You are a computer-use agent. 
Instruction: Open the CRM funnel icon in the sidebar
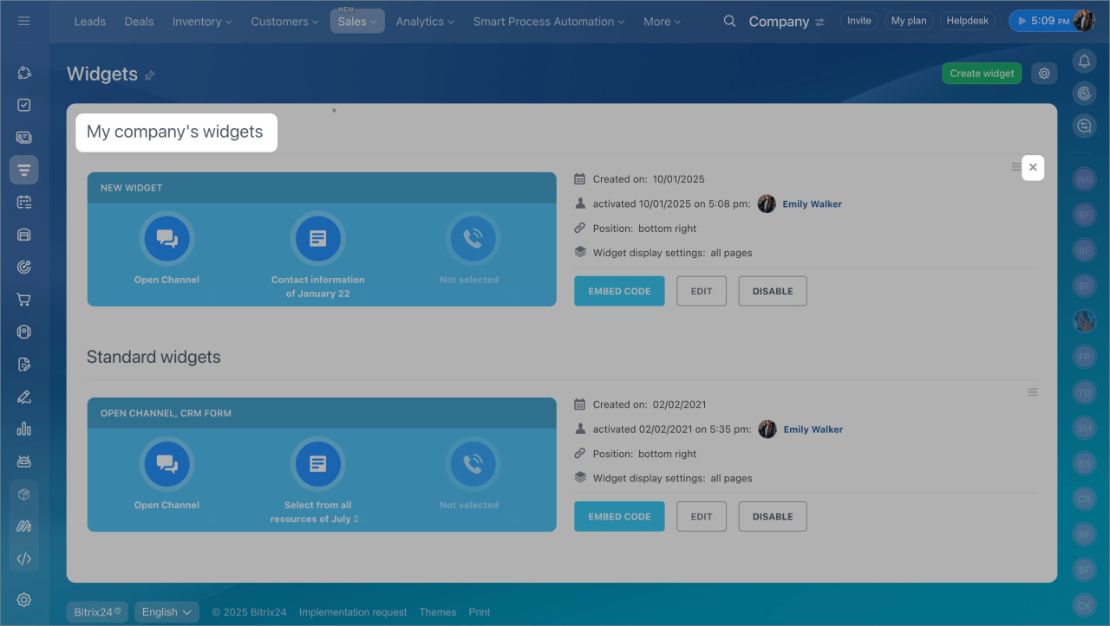[x=23, y=170]
